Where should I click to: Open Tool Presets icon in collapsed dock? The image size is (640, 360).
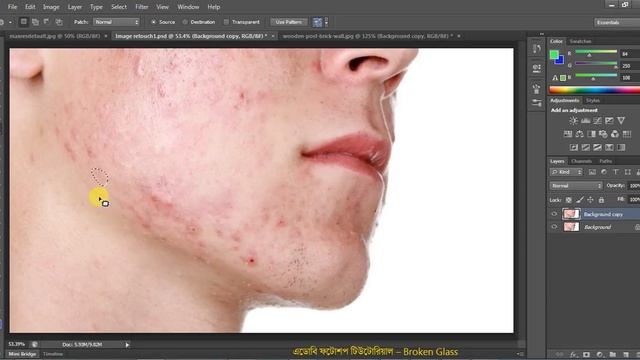point(536,104)
